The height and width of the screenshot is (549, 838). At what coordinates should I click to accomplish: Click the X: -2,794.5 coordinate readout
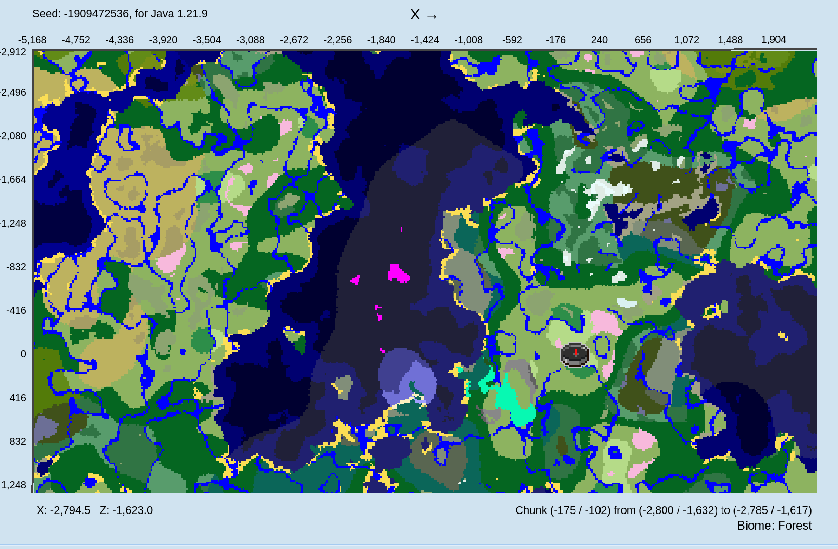64,510
